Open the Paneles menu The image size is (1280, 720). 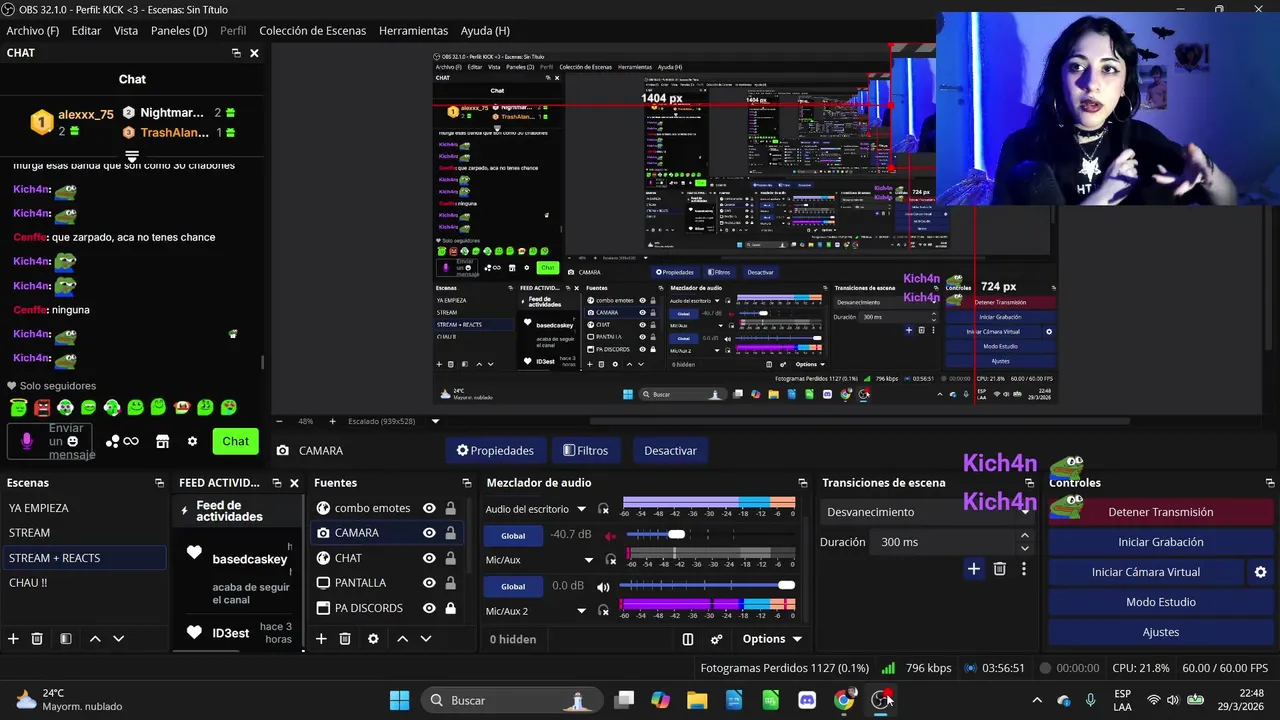179,31
